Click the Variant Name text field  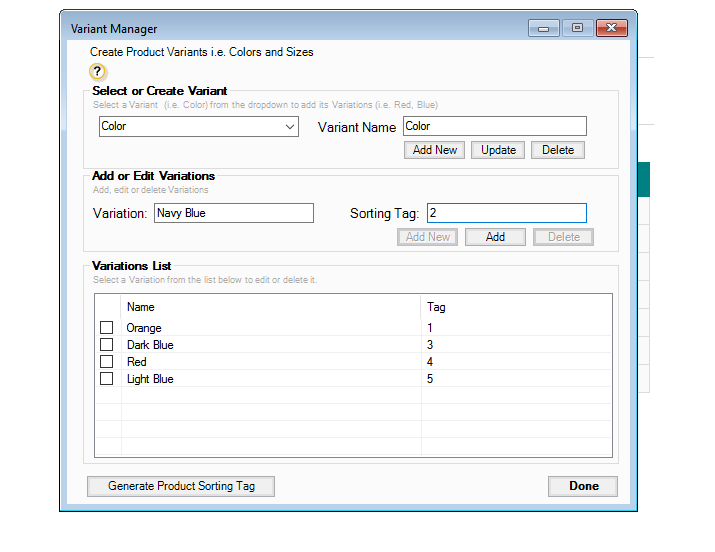[x=494, y=126]
